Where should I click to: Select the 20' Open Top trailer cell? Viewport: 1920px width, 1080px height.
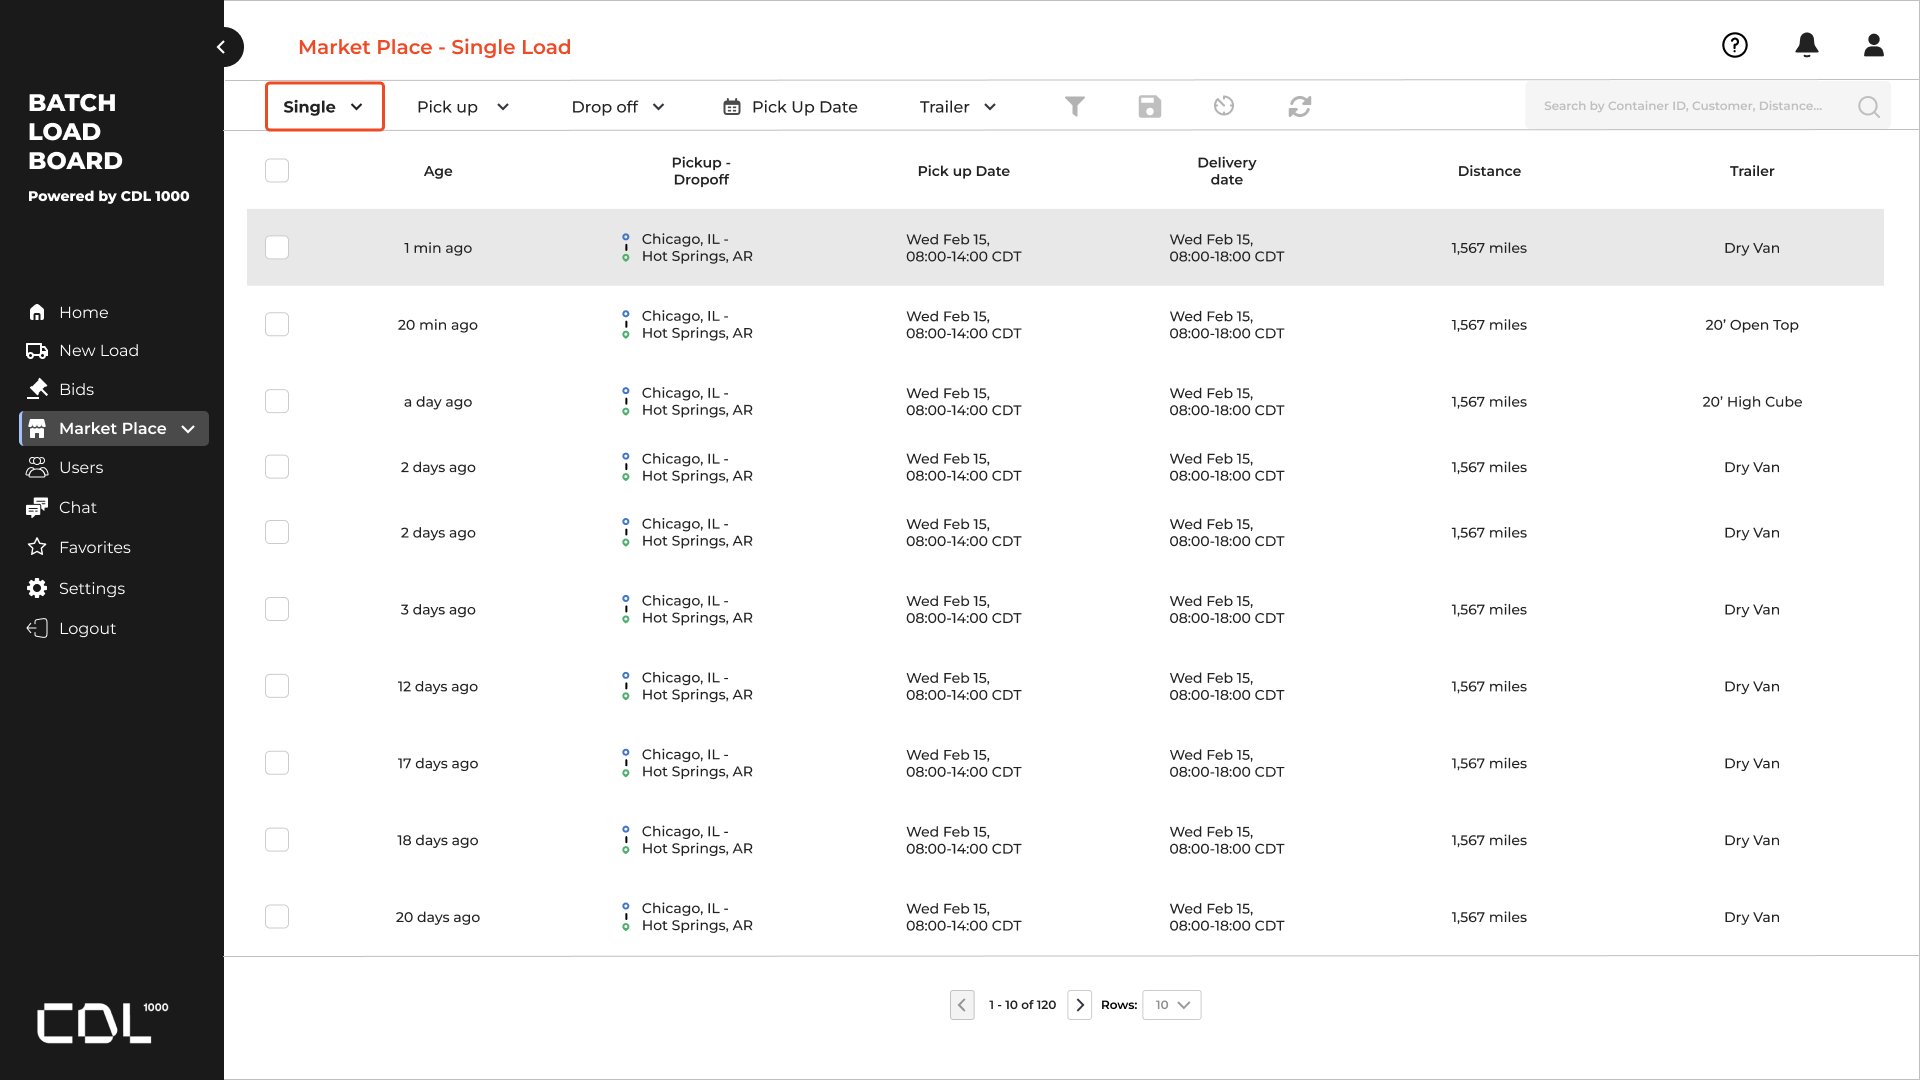(1752, 324)
